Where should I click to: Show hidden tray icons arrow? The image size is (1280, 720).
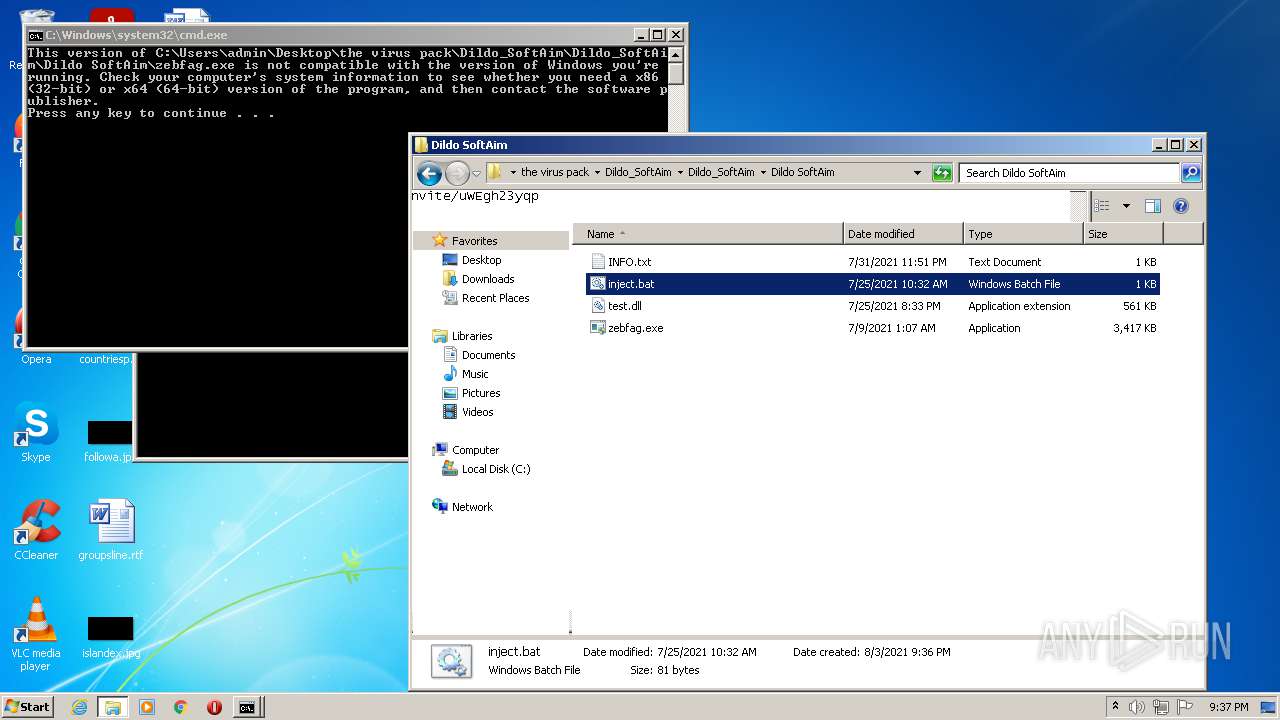(x=1115, y=706)
